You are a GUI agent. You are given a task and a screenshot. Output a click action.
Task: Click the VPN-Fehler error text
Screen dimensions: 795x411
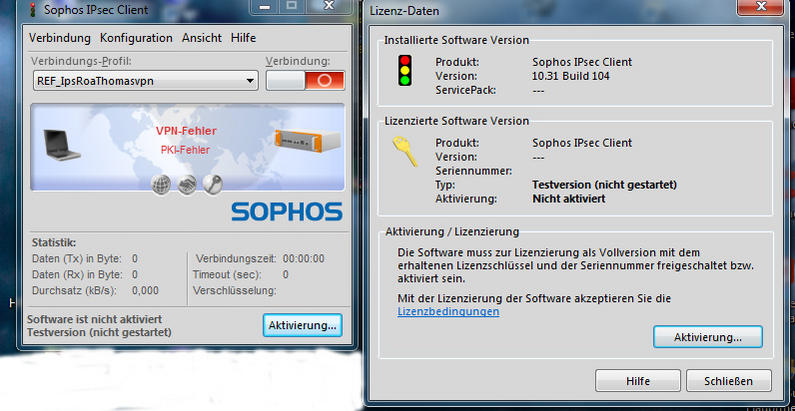point(186,131)
